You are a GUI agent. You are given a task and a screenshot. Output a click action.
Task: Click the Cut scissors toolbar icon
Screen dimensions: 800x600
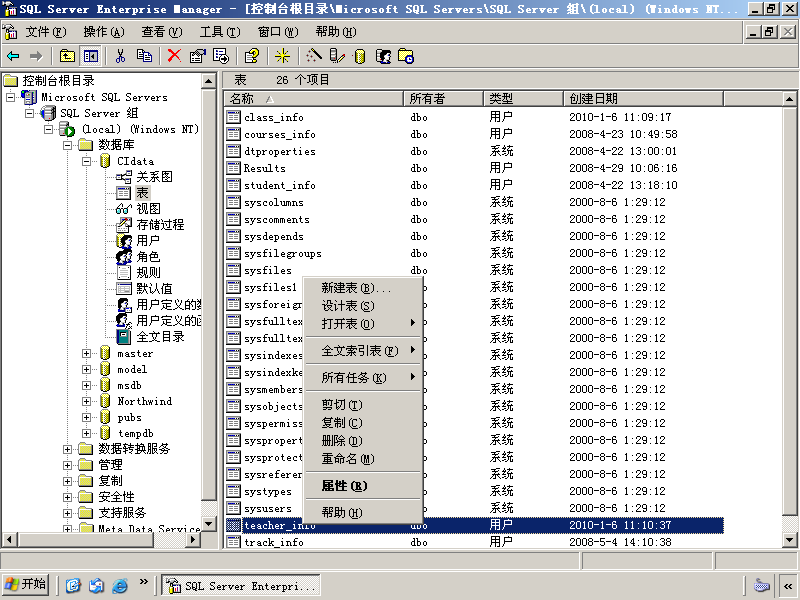click(120, 56)
